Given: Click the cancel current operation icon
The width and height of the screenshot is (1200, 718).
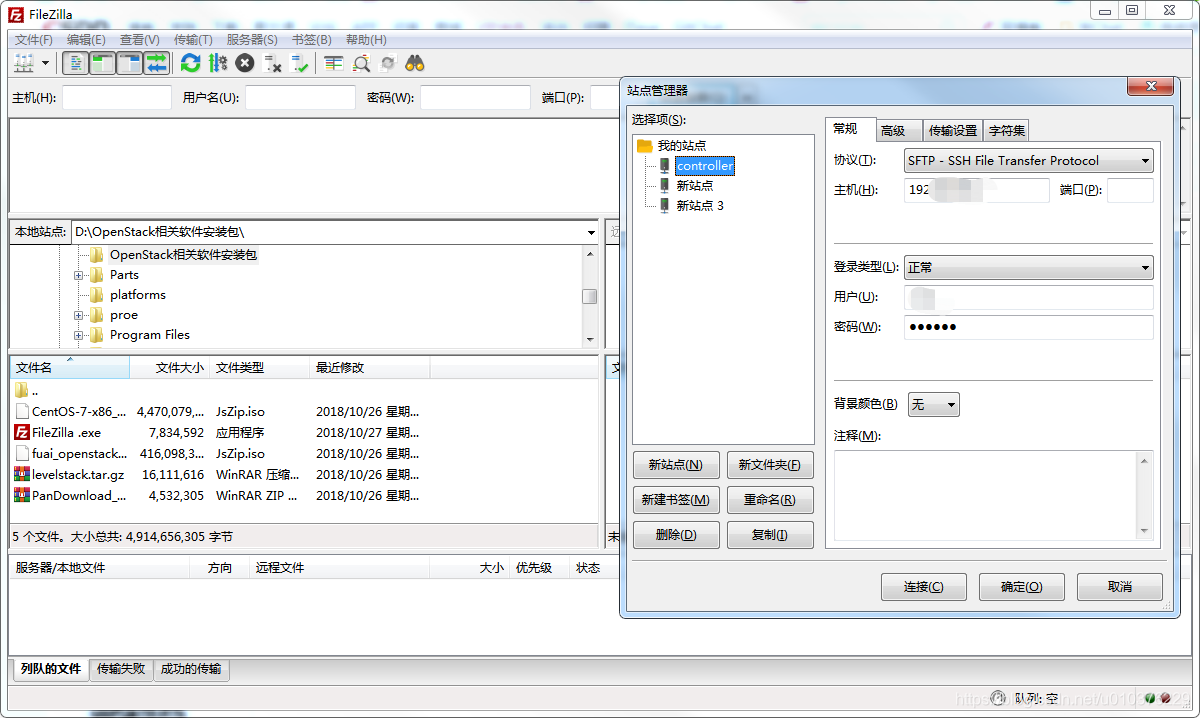Looking at the screenshot, I should pos(245,63).
